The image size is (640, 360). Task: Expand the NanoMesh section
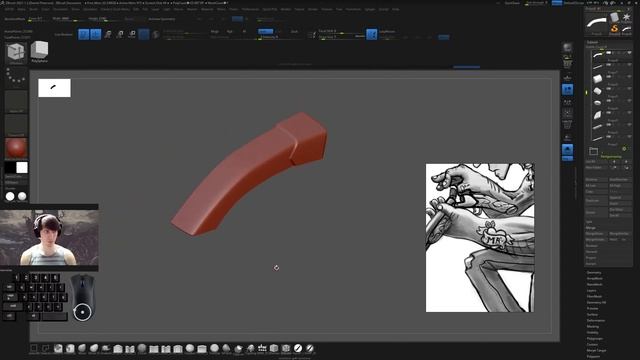(x=594, y=284)
